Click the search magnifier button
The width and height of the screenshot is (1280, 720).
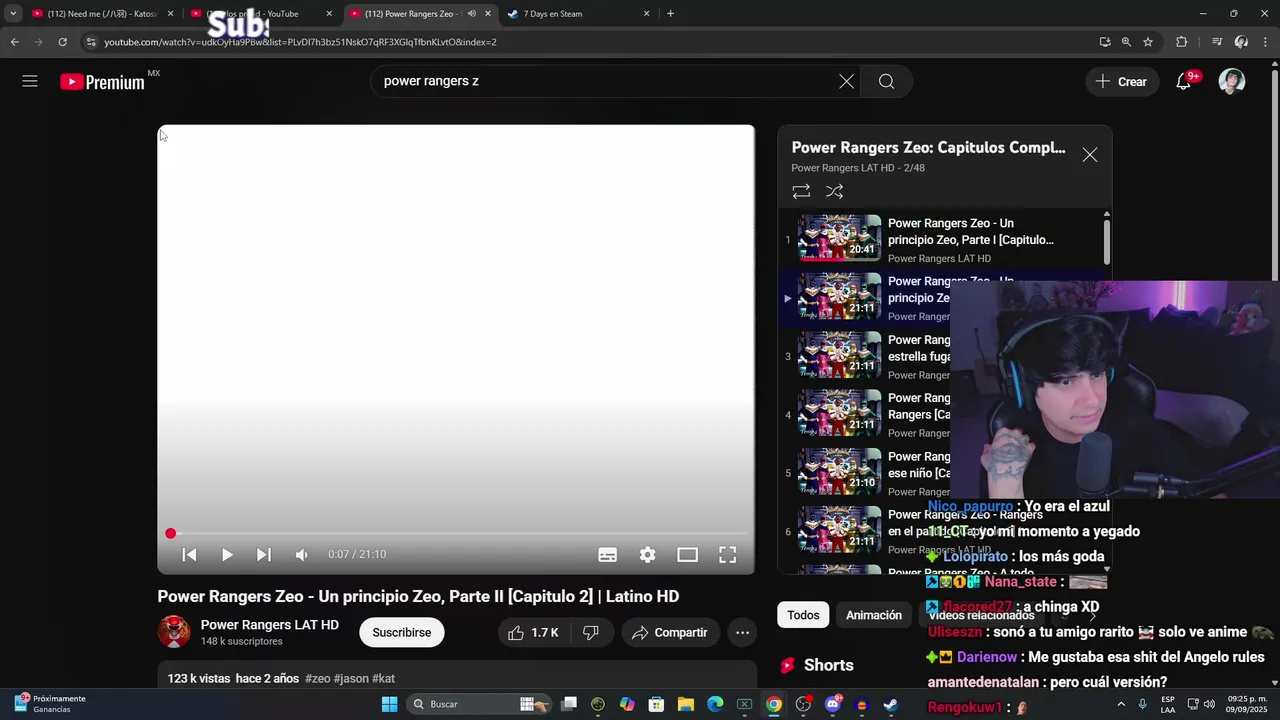click(x=886, y=81)
